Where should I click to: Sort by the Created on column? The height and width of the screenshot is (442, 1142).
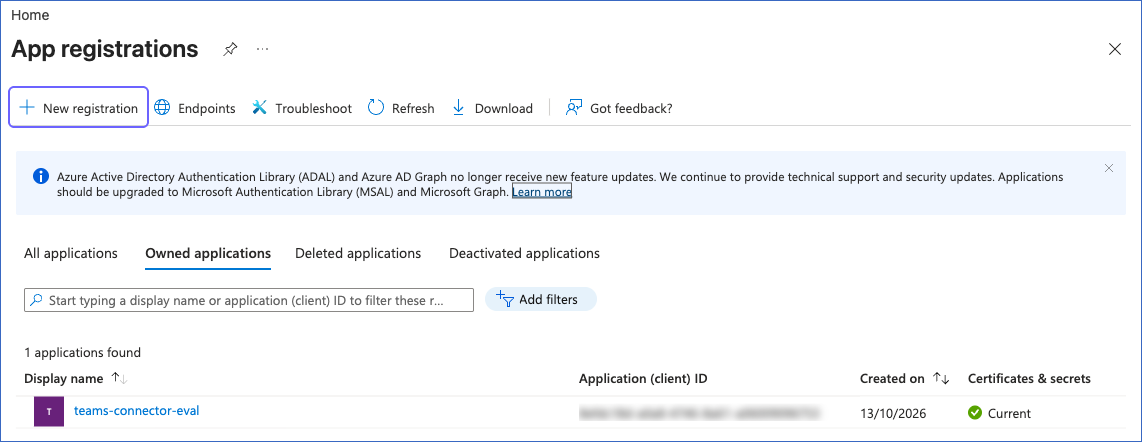(x=905, y=379)
